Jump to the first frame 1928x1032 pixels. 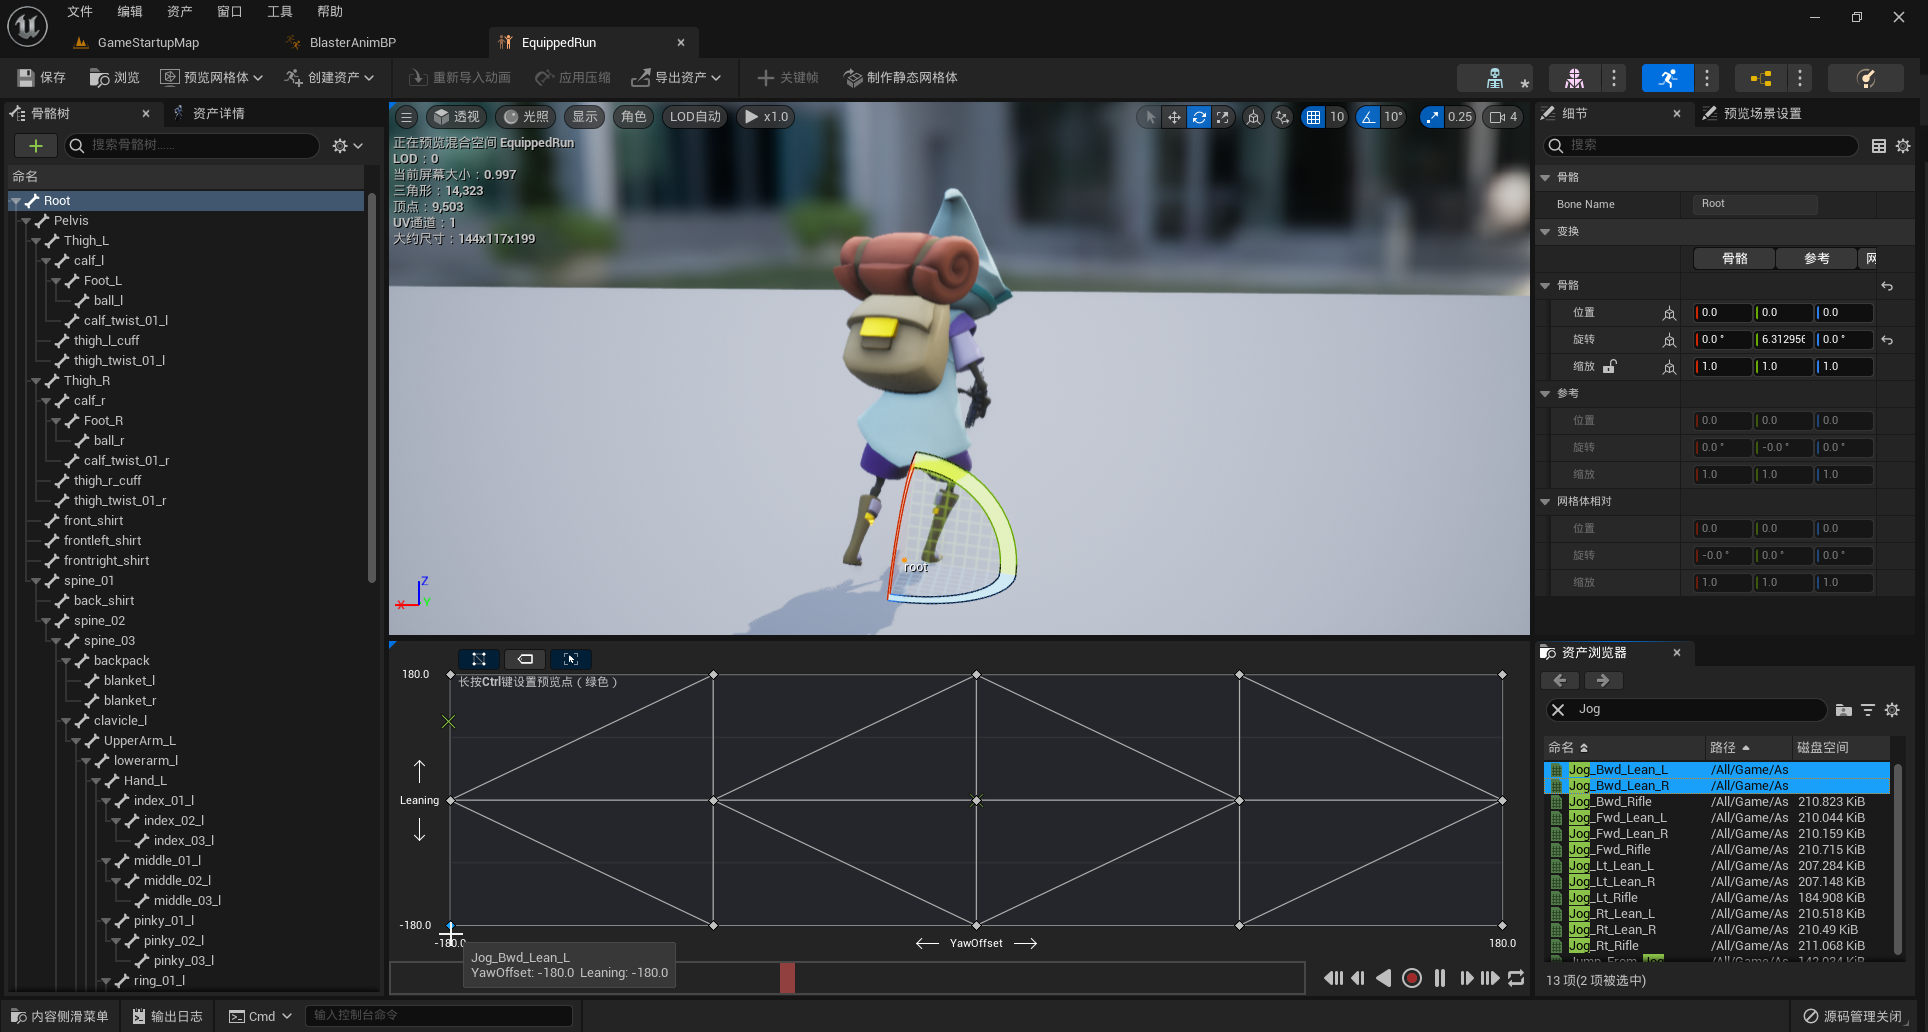point(1333,978)
